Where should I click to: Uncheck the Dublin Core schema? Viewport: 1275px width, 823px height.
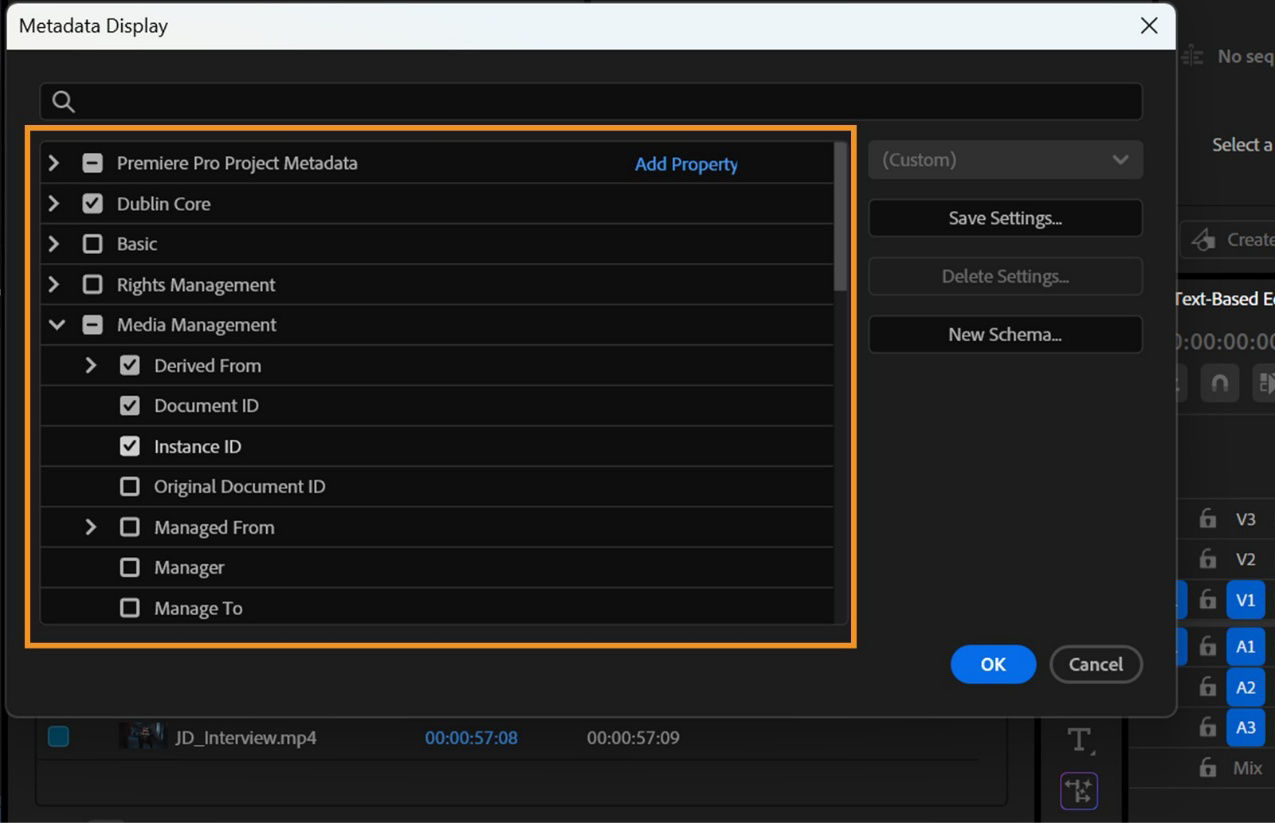tap(92, 203)
